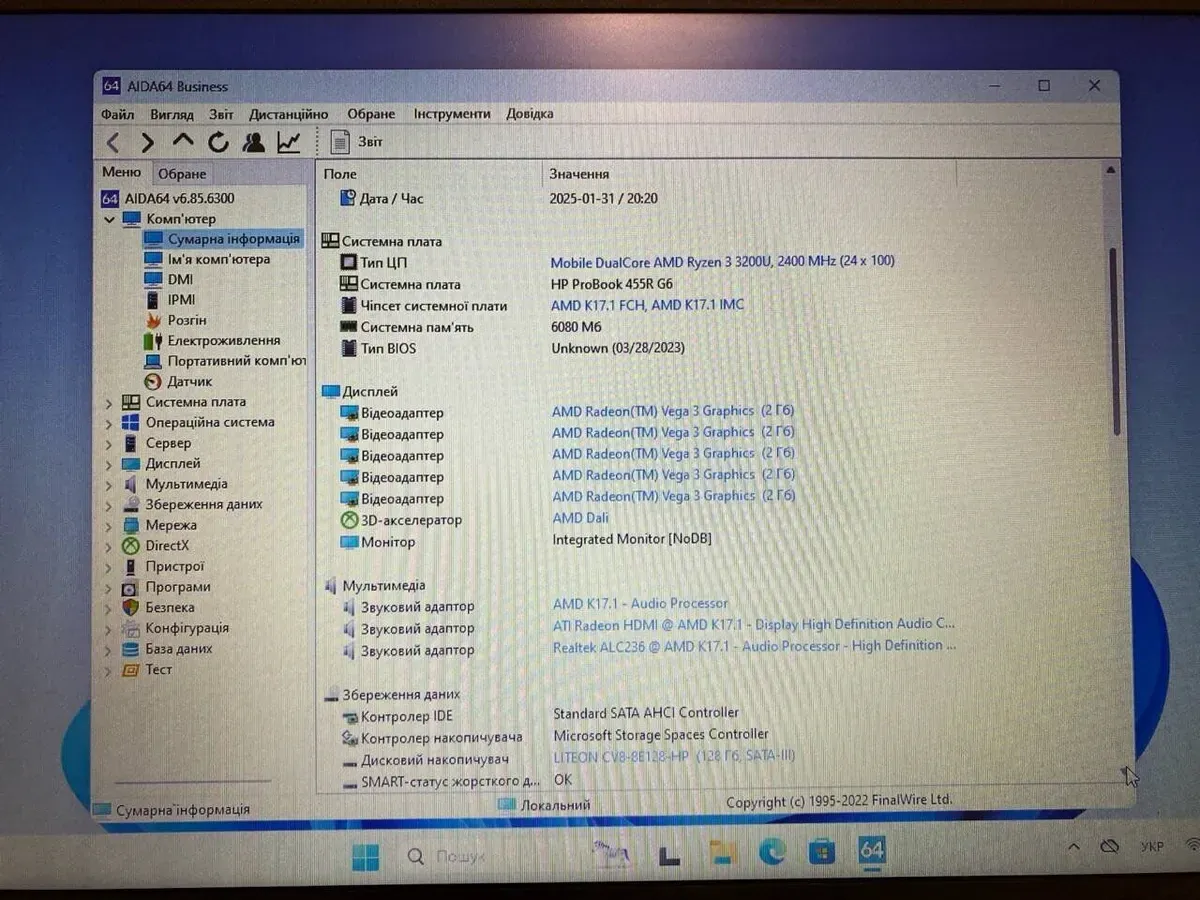Screen dimensions: 1200x900
Task: Open the user management toolbar icon
Action: (253, 143)
